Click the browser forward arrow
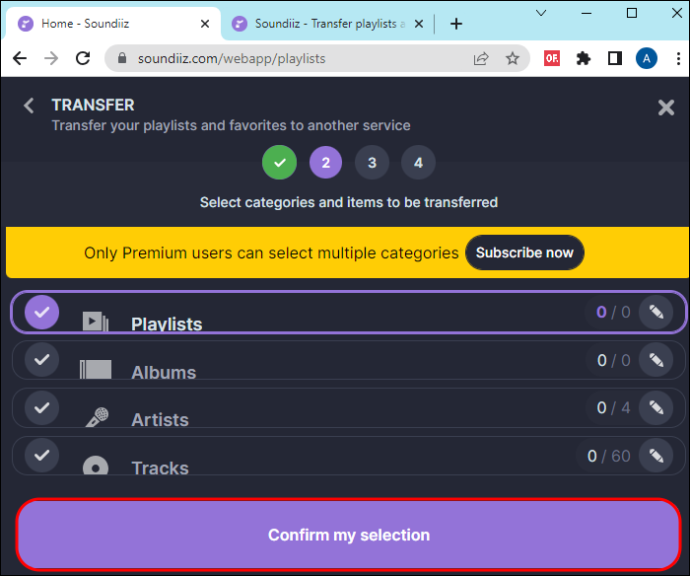Image resolution: width=690 pixels, height=576 pixels. [x=51, y=58]
